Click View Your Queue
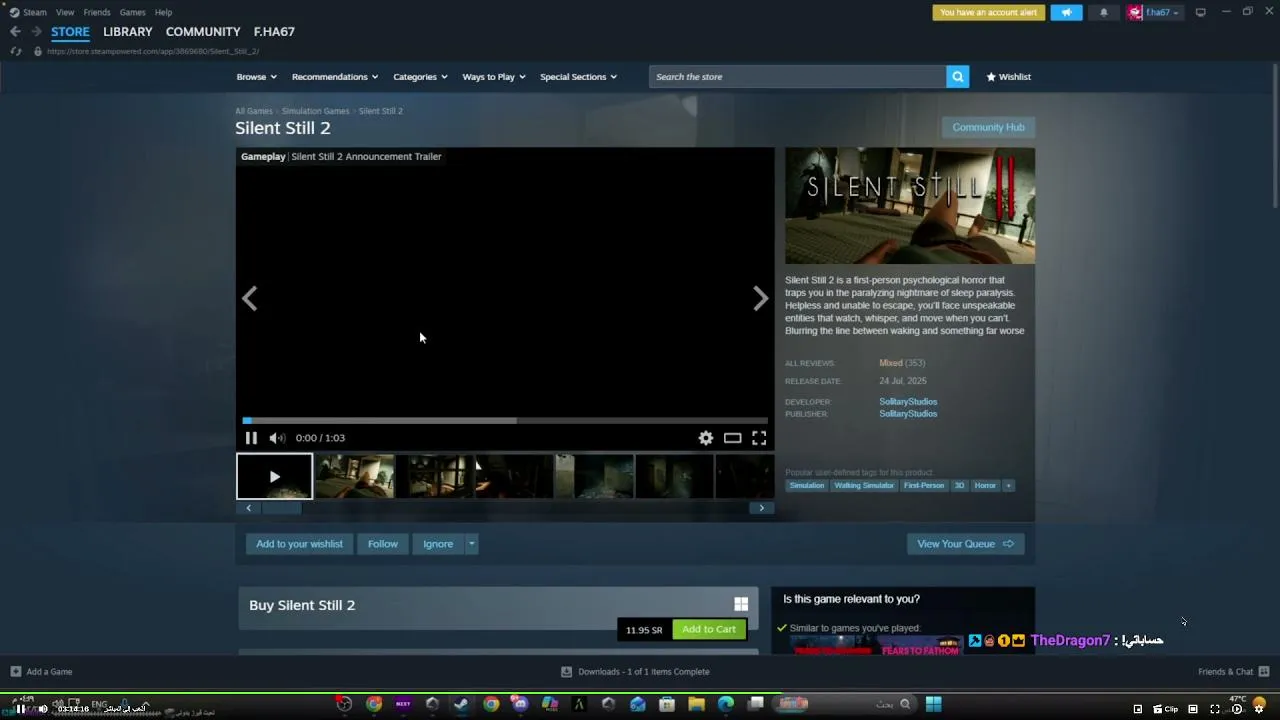Screen dimensions: 1280x720 click(965, 544)
